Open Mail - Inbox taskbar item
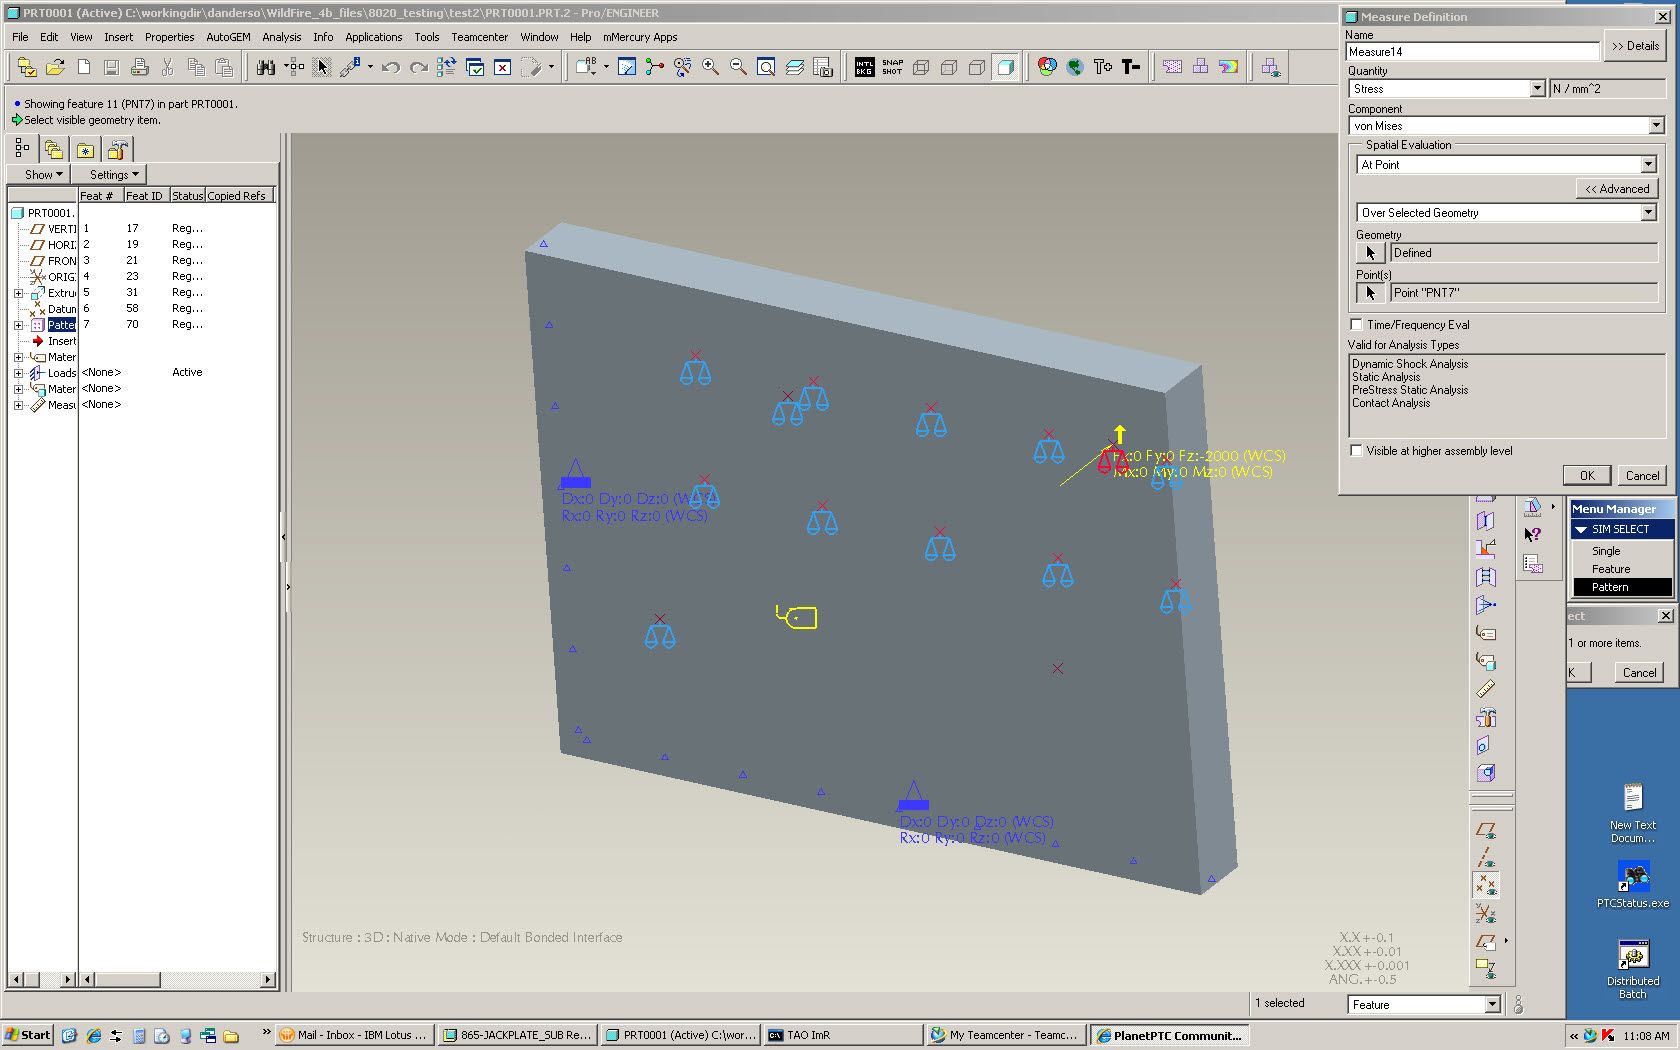This screenshot has height=1050, width=1680. (x=354, y=1035)
